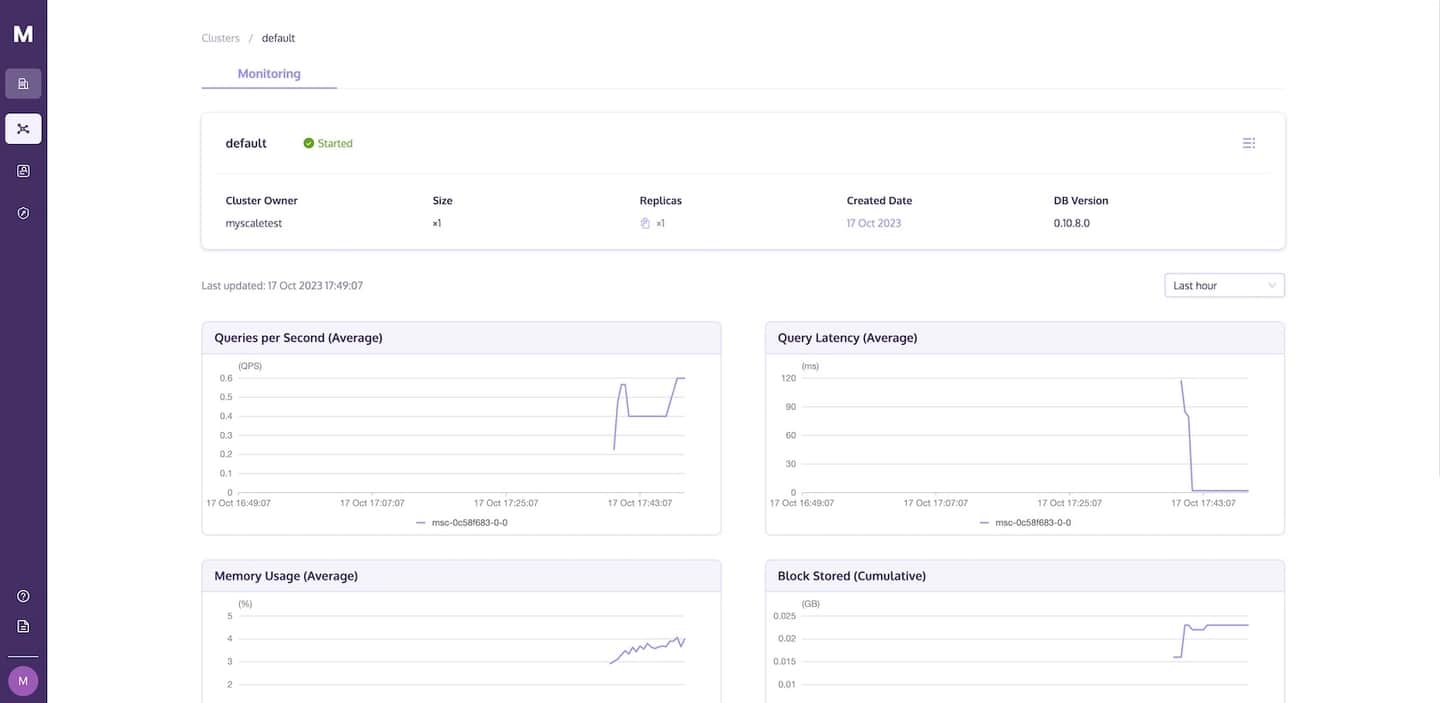The image size is (1440, 703).
Task: Open the SQL workspace sidebar icon
Action: pyautogui.click(x=23, y=84)
